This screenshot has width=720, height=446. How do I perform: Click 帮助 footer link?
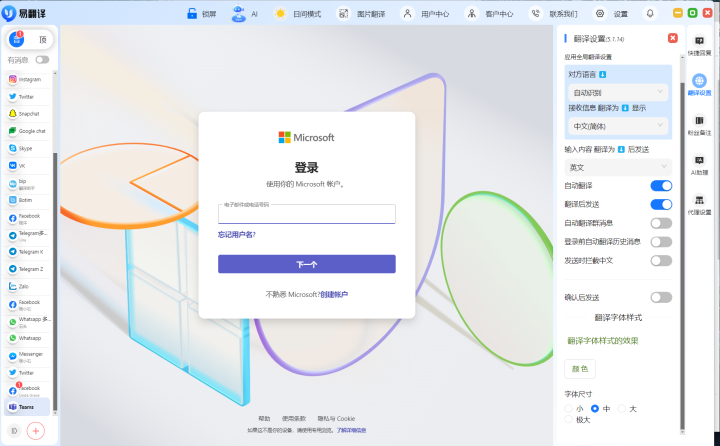click(264, 418)
